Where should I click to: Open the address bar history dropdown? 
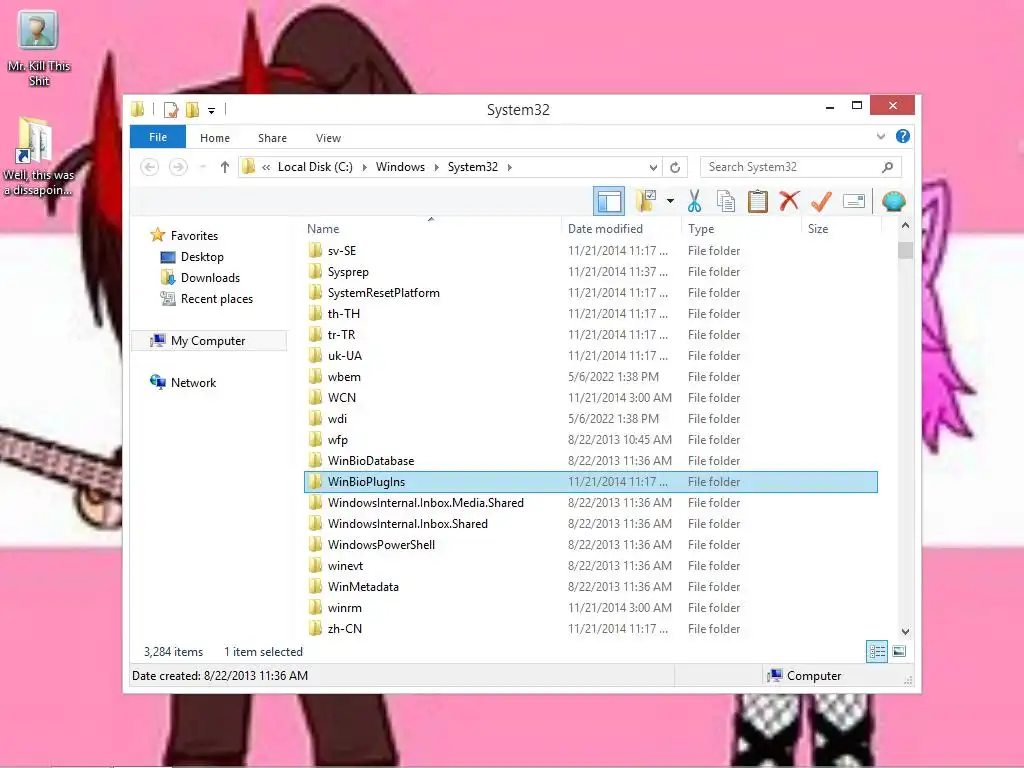point(652,167)
